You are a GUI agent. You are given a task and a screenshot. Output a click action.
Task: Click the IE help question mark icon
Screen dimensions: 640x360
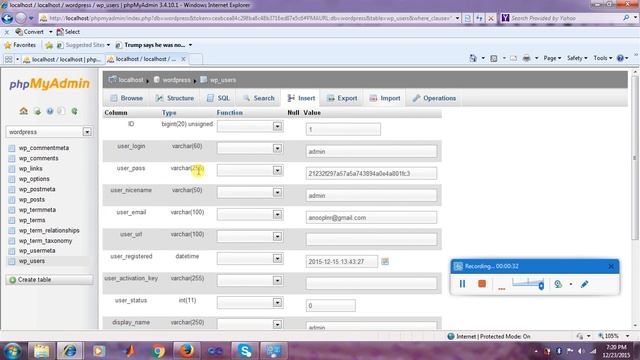click(x=620, y=58)
